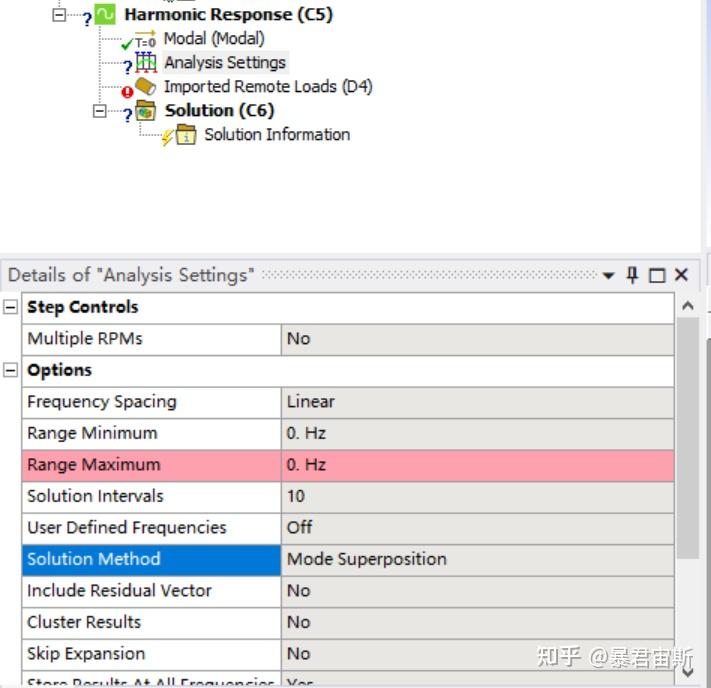
Task: Select Harmonic Response (C5) in the tree
Action: point(229,15)
